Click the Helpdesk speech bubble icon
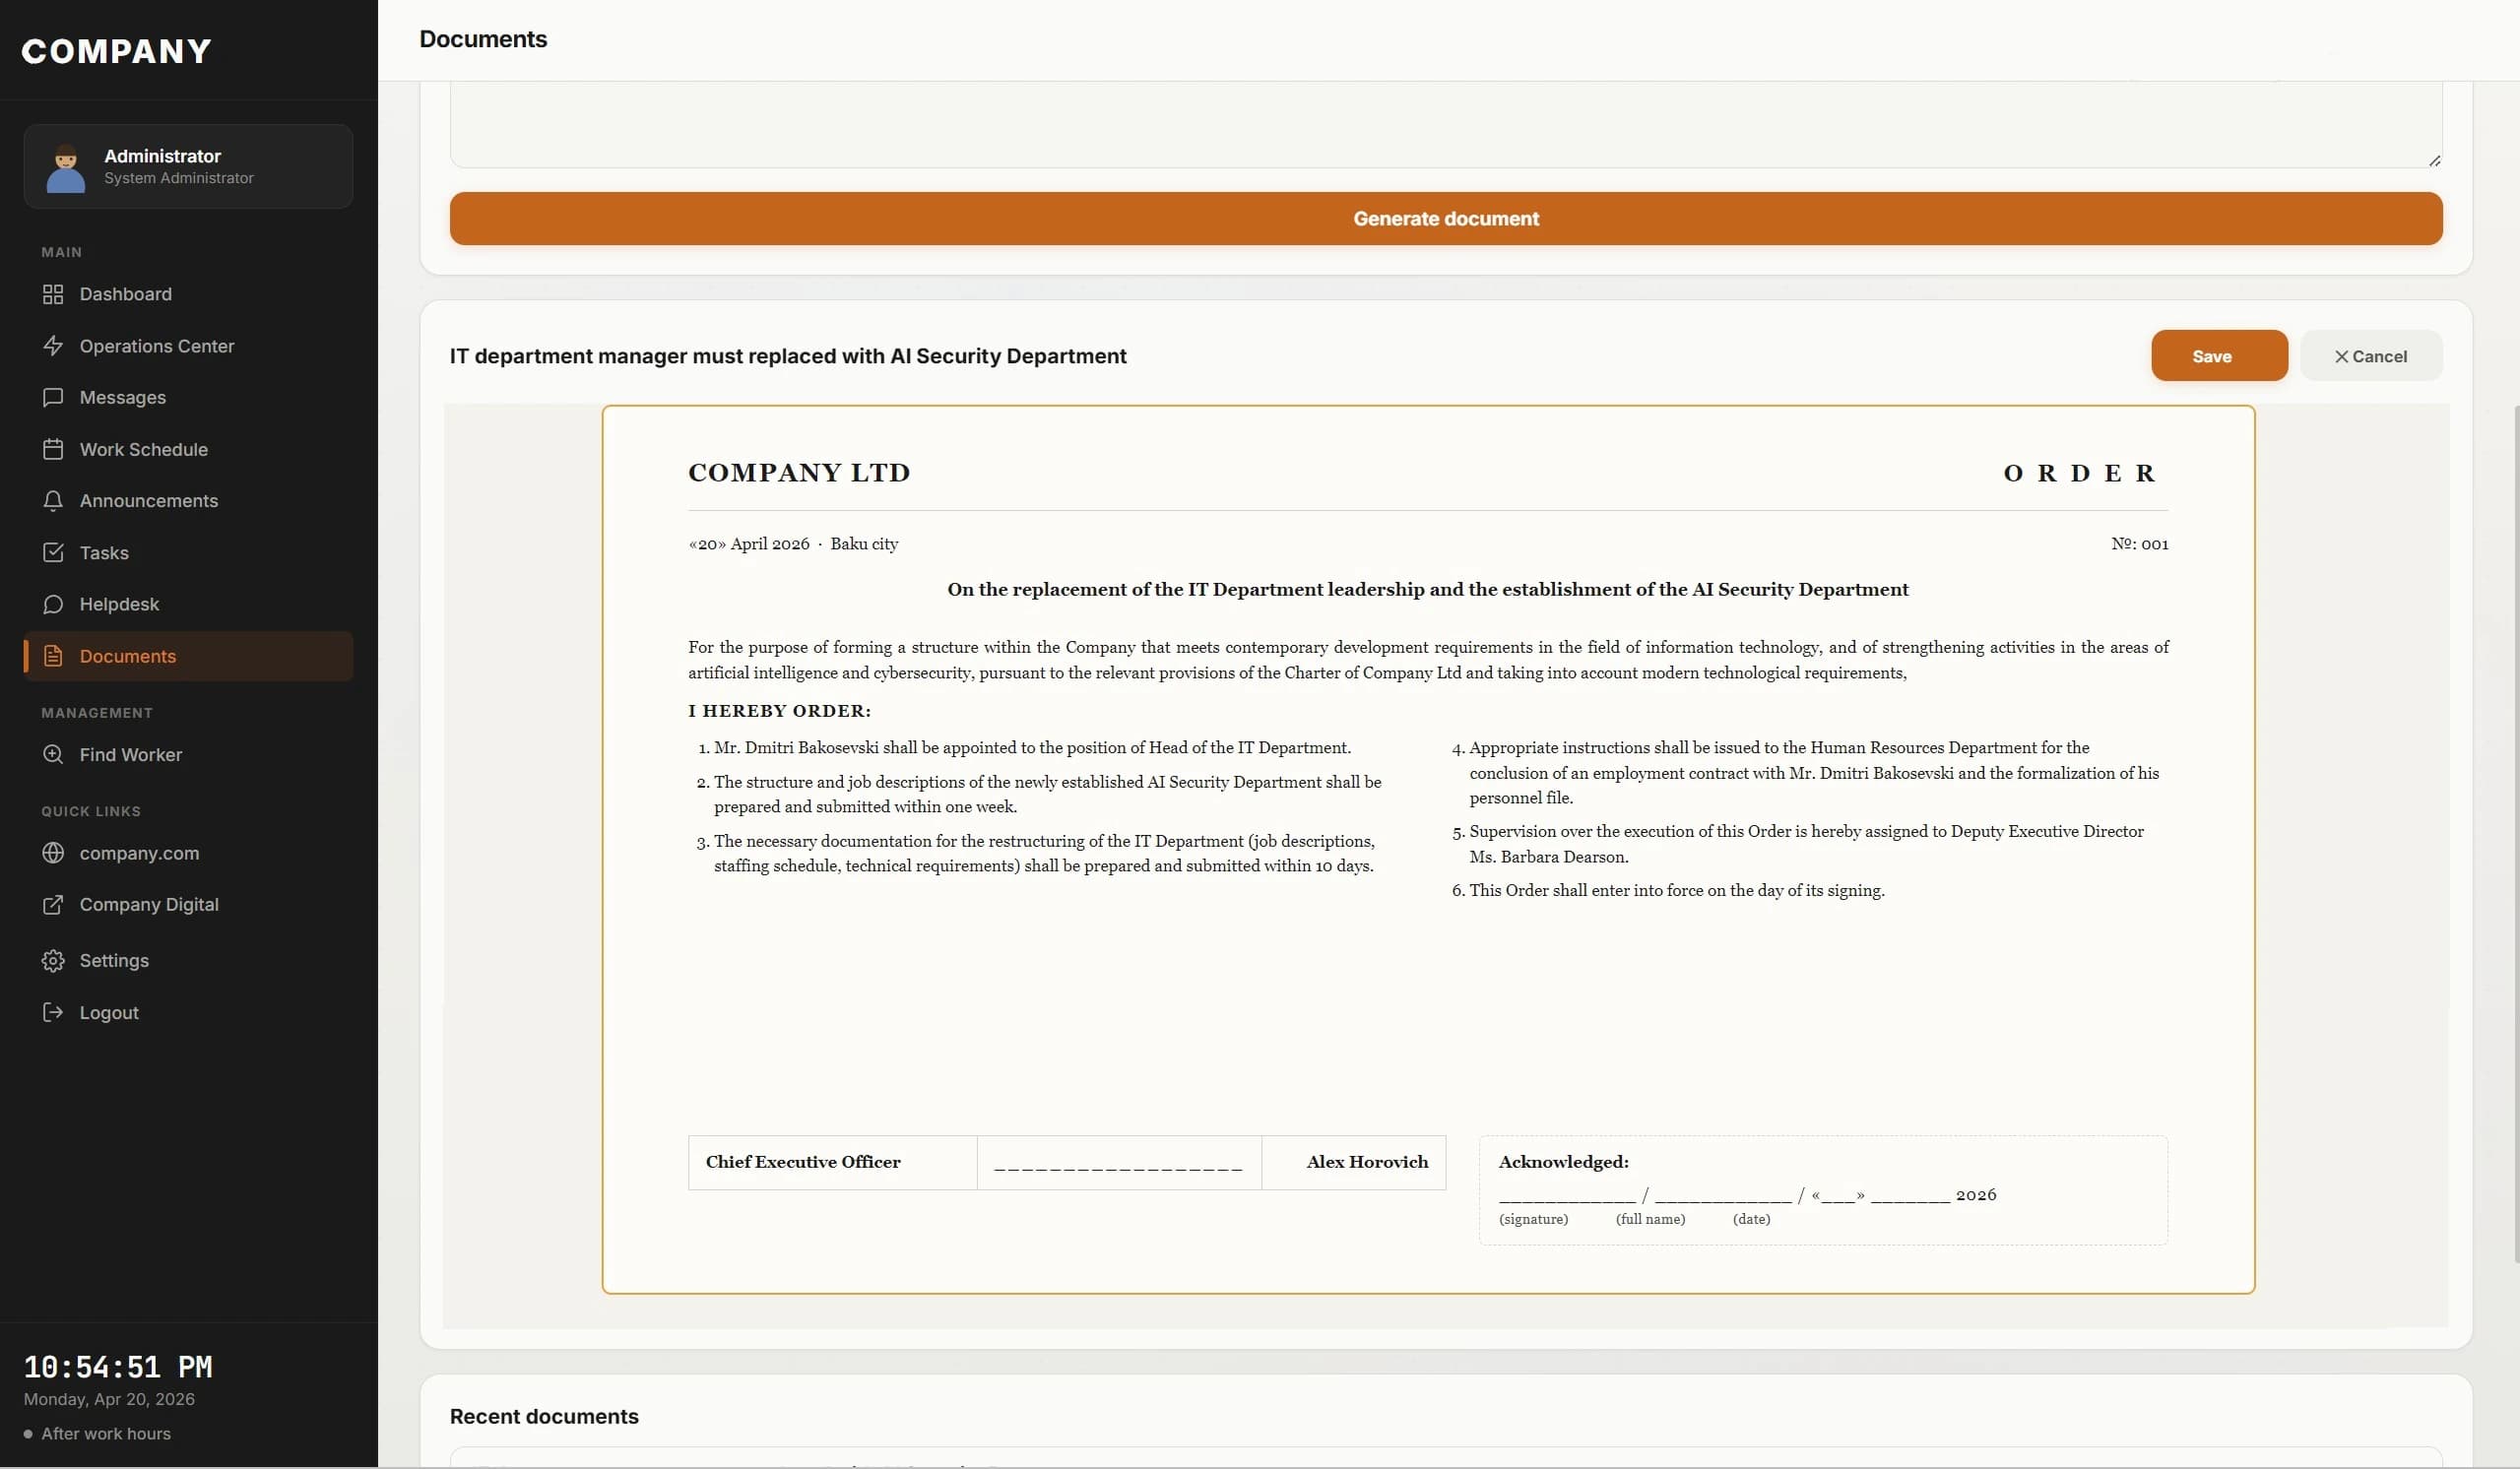This screenshot has height=1469, width=2520. (x=53, y=604)
